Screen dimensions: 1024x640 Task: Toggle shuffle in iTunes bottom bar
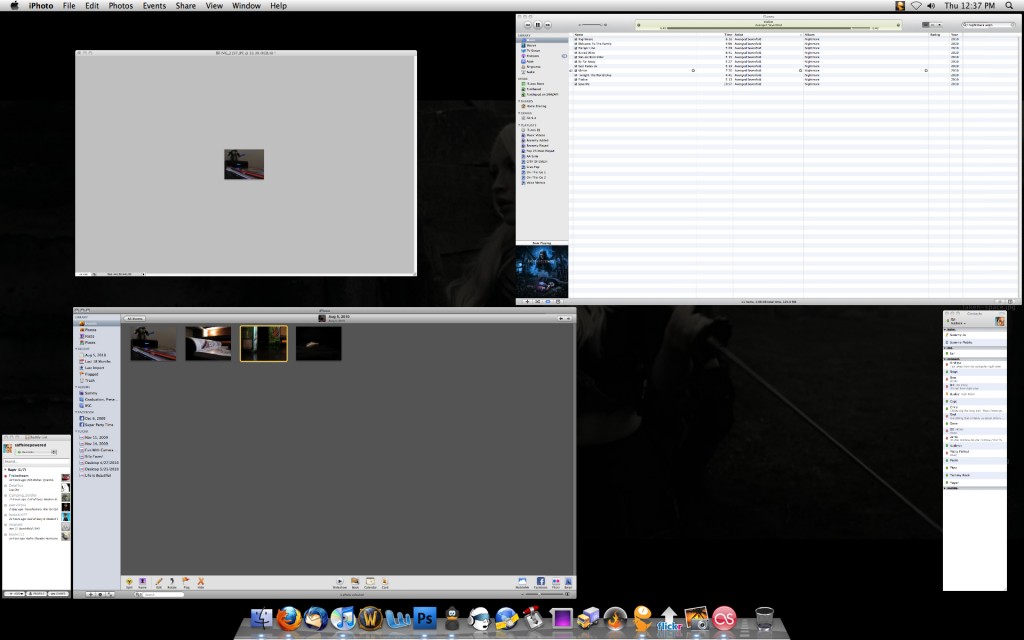pos(537,302)
